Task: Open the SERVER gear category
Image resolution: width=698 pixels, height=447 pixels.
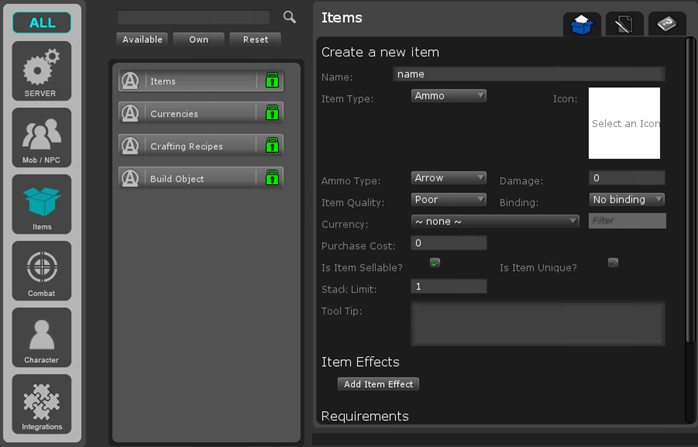Action: [42, 72]
